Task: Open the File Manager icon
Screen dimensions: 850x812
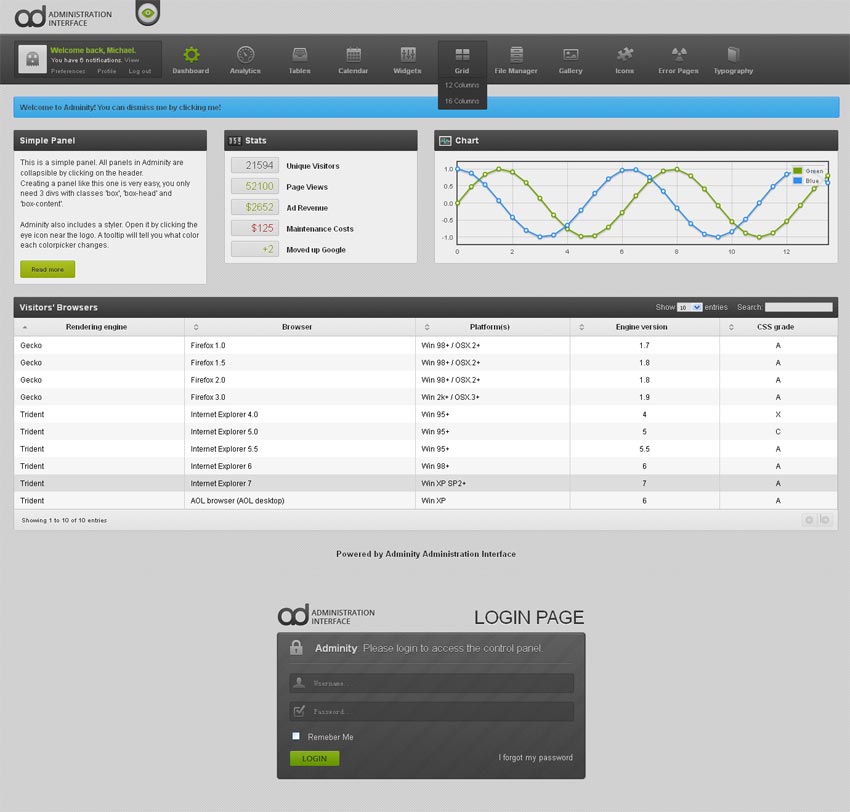Action: (516, 55)
